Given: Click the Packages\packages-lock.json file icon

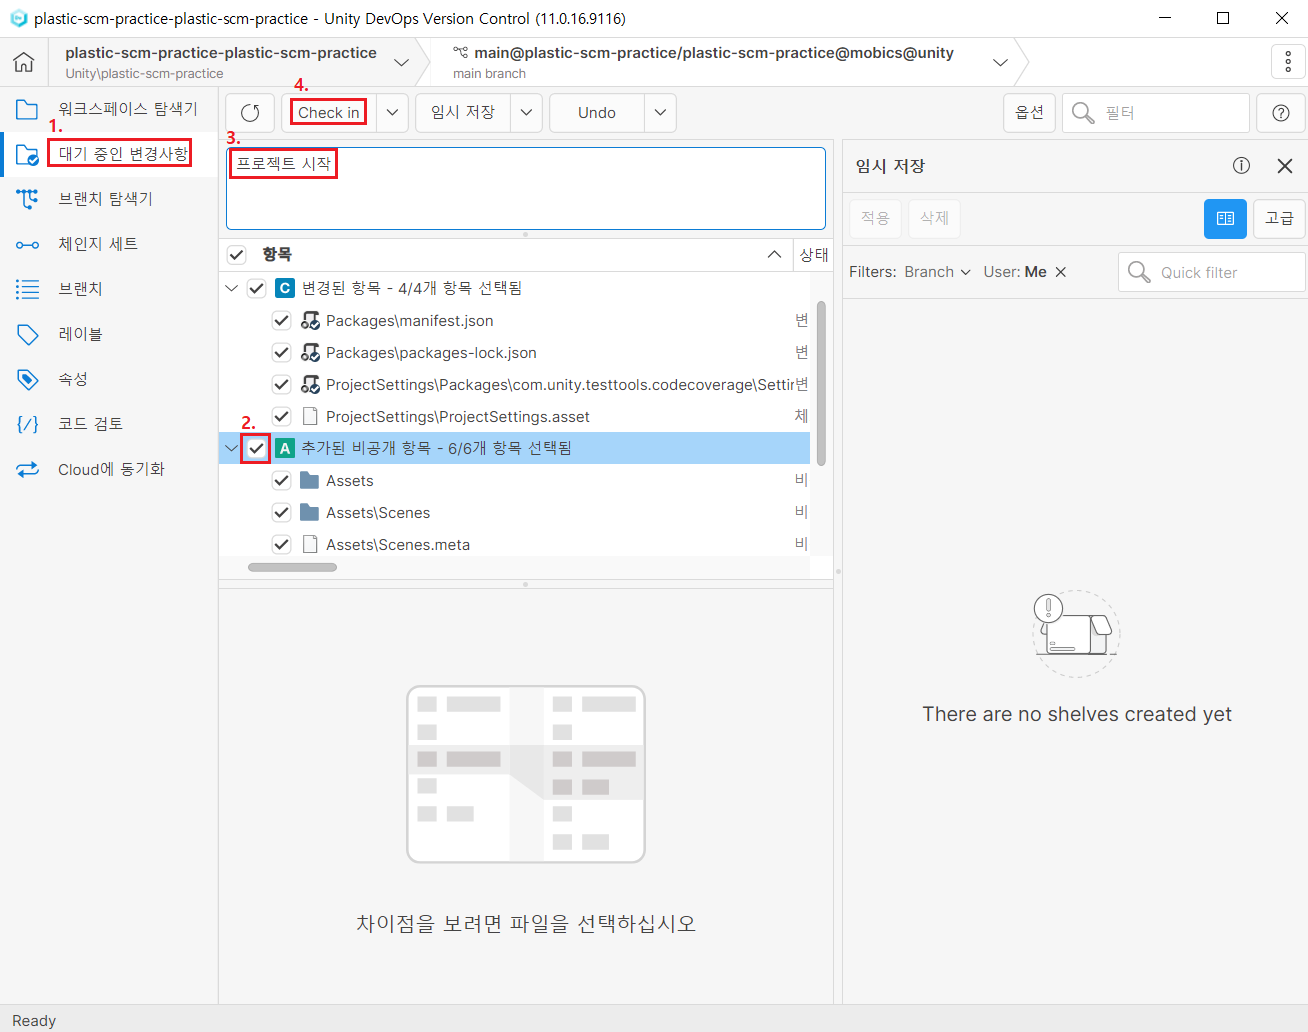Looking at the screenshot, I should pos(310,353).
